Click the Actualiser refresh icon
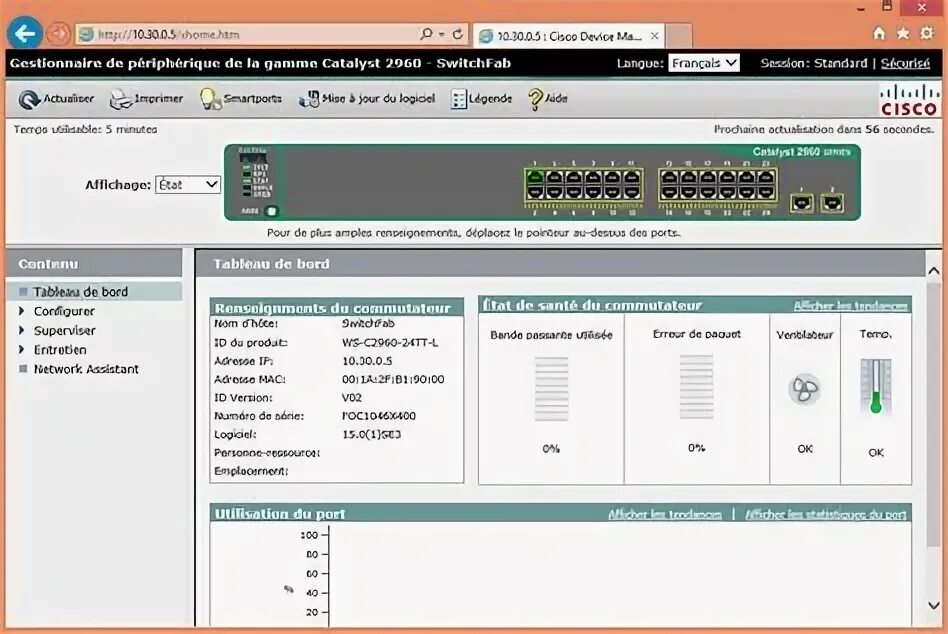This screenshot has width=948, height=634. (29, 98)
